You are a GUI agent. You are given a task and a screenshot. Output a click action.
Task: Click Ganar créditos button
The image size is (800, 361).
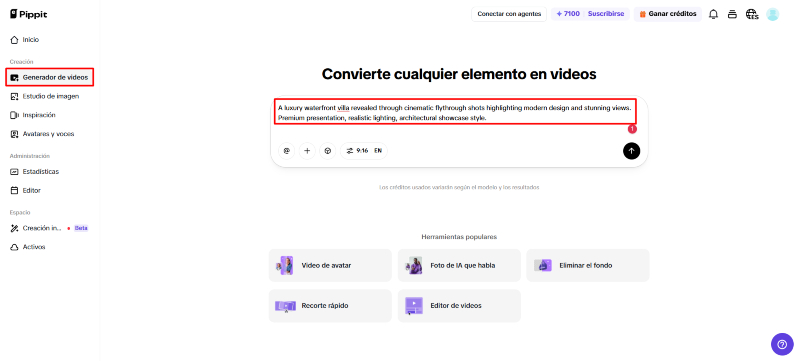668,14
